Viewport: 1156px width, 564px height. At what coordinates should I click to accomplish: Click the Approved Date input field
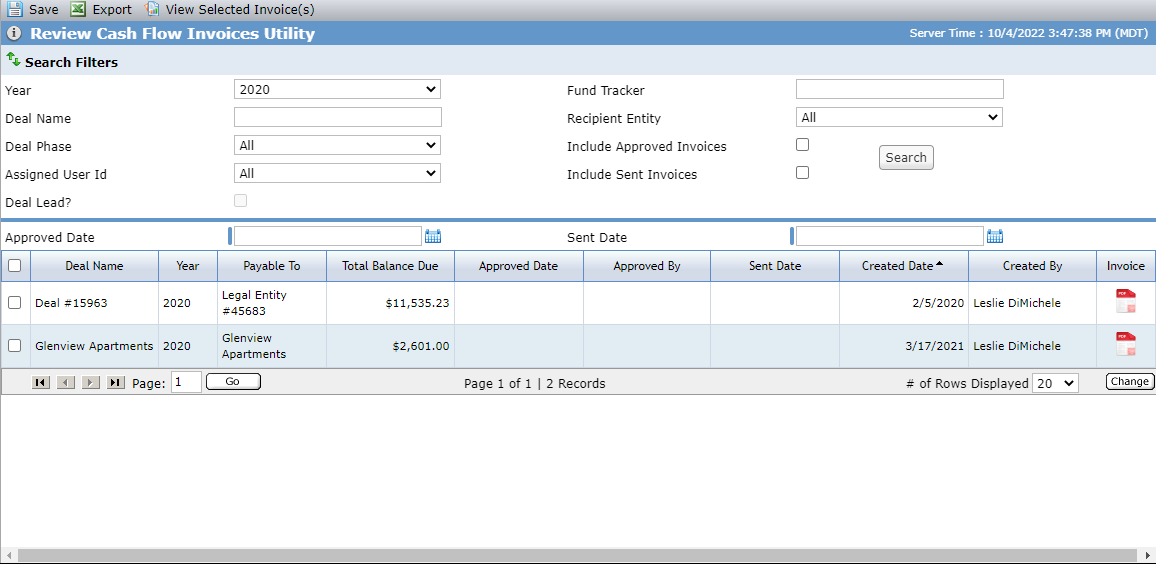[327, 236]
